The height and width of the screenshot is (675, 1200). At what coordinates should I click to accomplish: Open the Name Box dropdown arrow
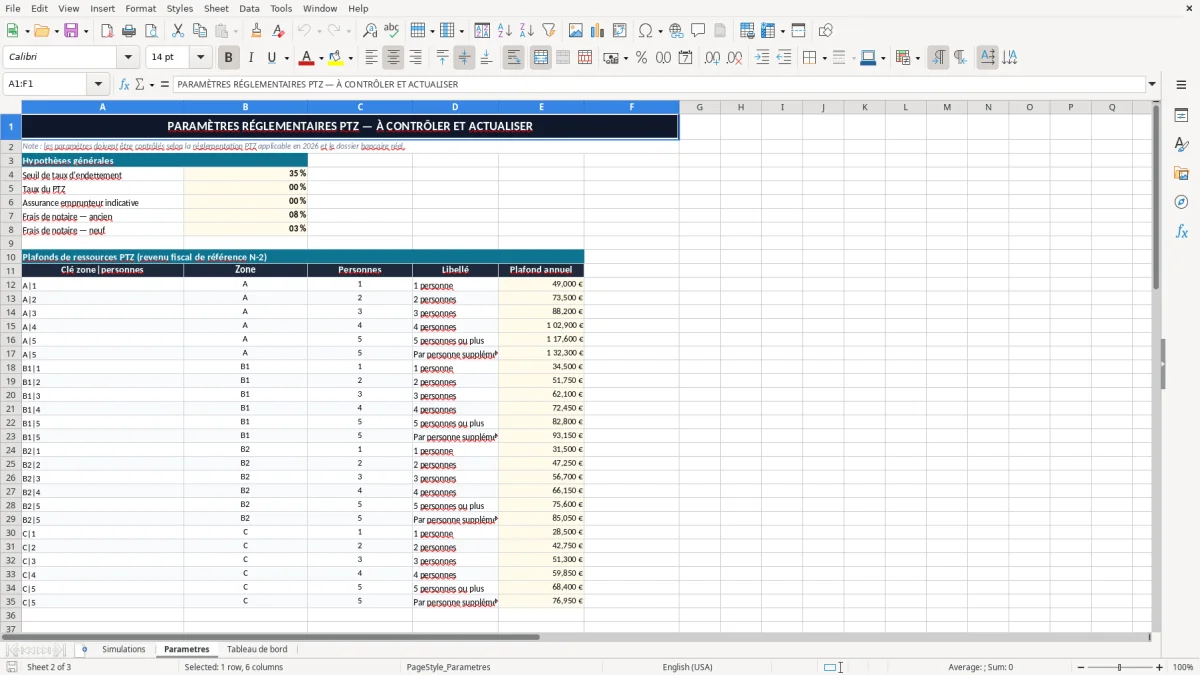(x=98, y=85)
